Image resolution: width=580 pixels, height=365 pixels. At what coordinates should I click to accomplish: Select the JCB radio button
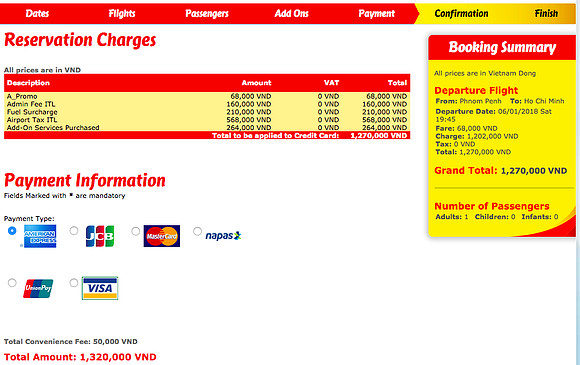click(74, 231)
